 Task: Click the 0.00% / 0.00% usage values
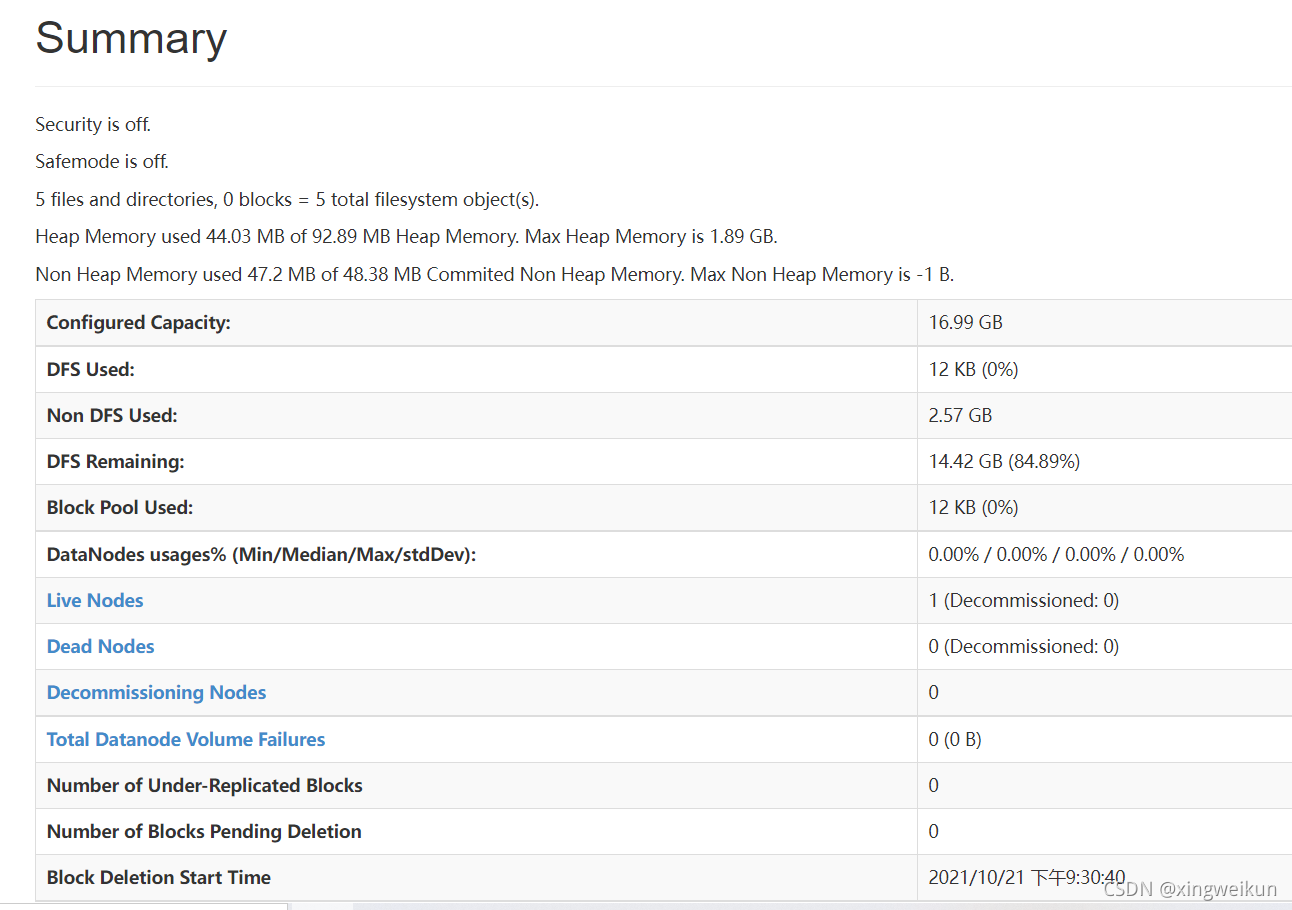tap(1056, 555)
